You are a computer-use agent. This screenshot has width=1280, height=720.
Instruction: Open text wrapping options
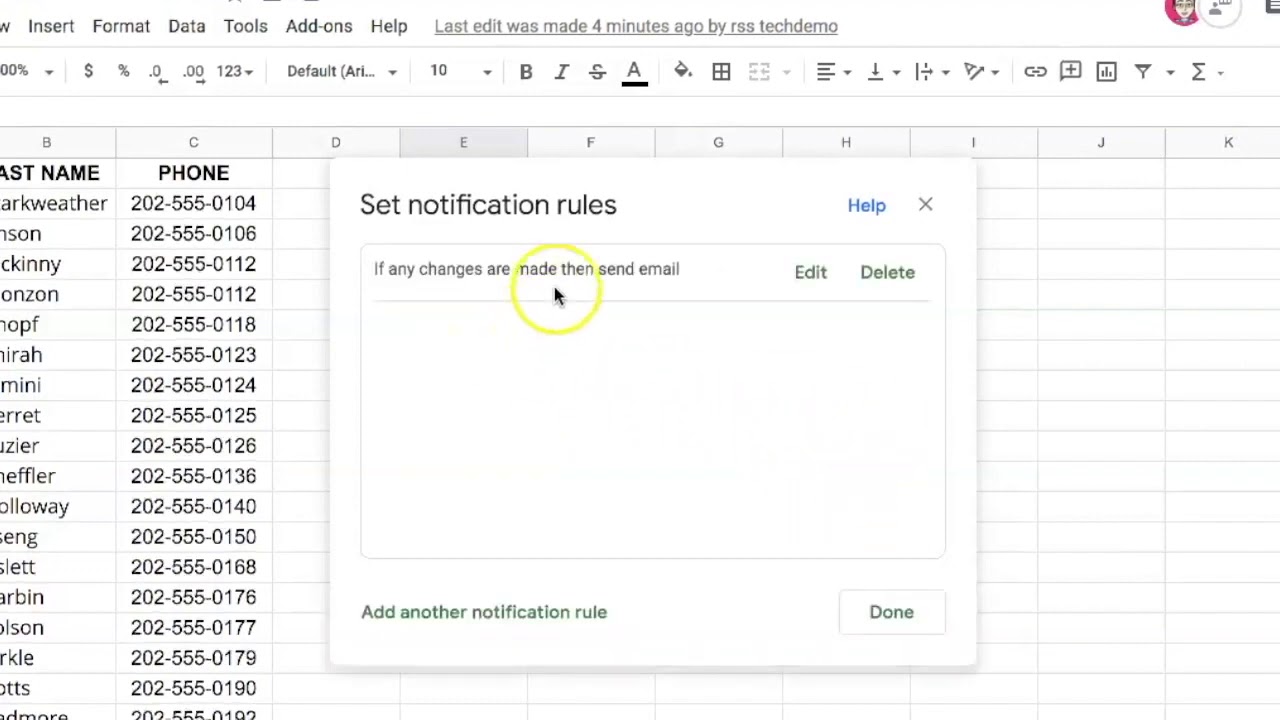tap(930, 71)
